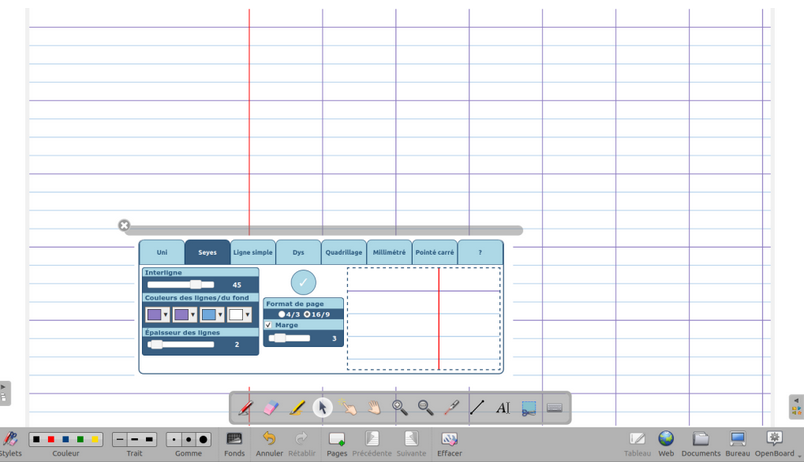Screen dimensions: 804x462
Task: Toggle the Stylets palette
Action: click(10, 444)
